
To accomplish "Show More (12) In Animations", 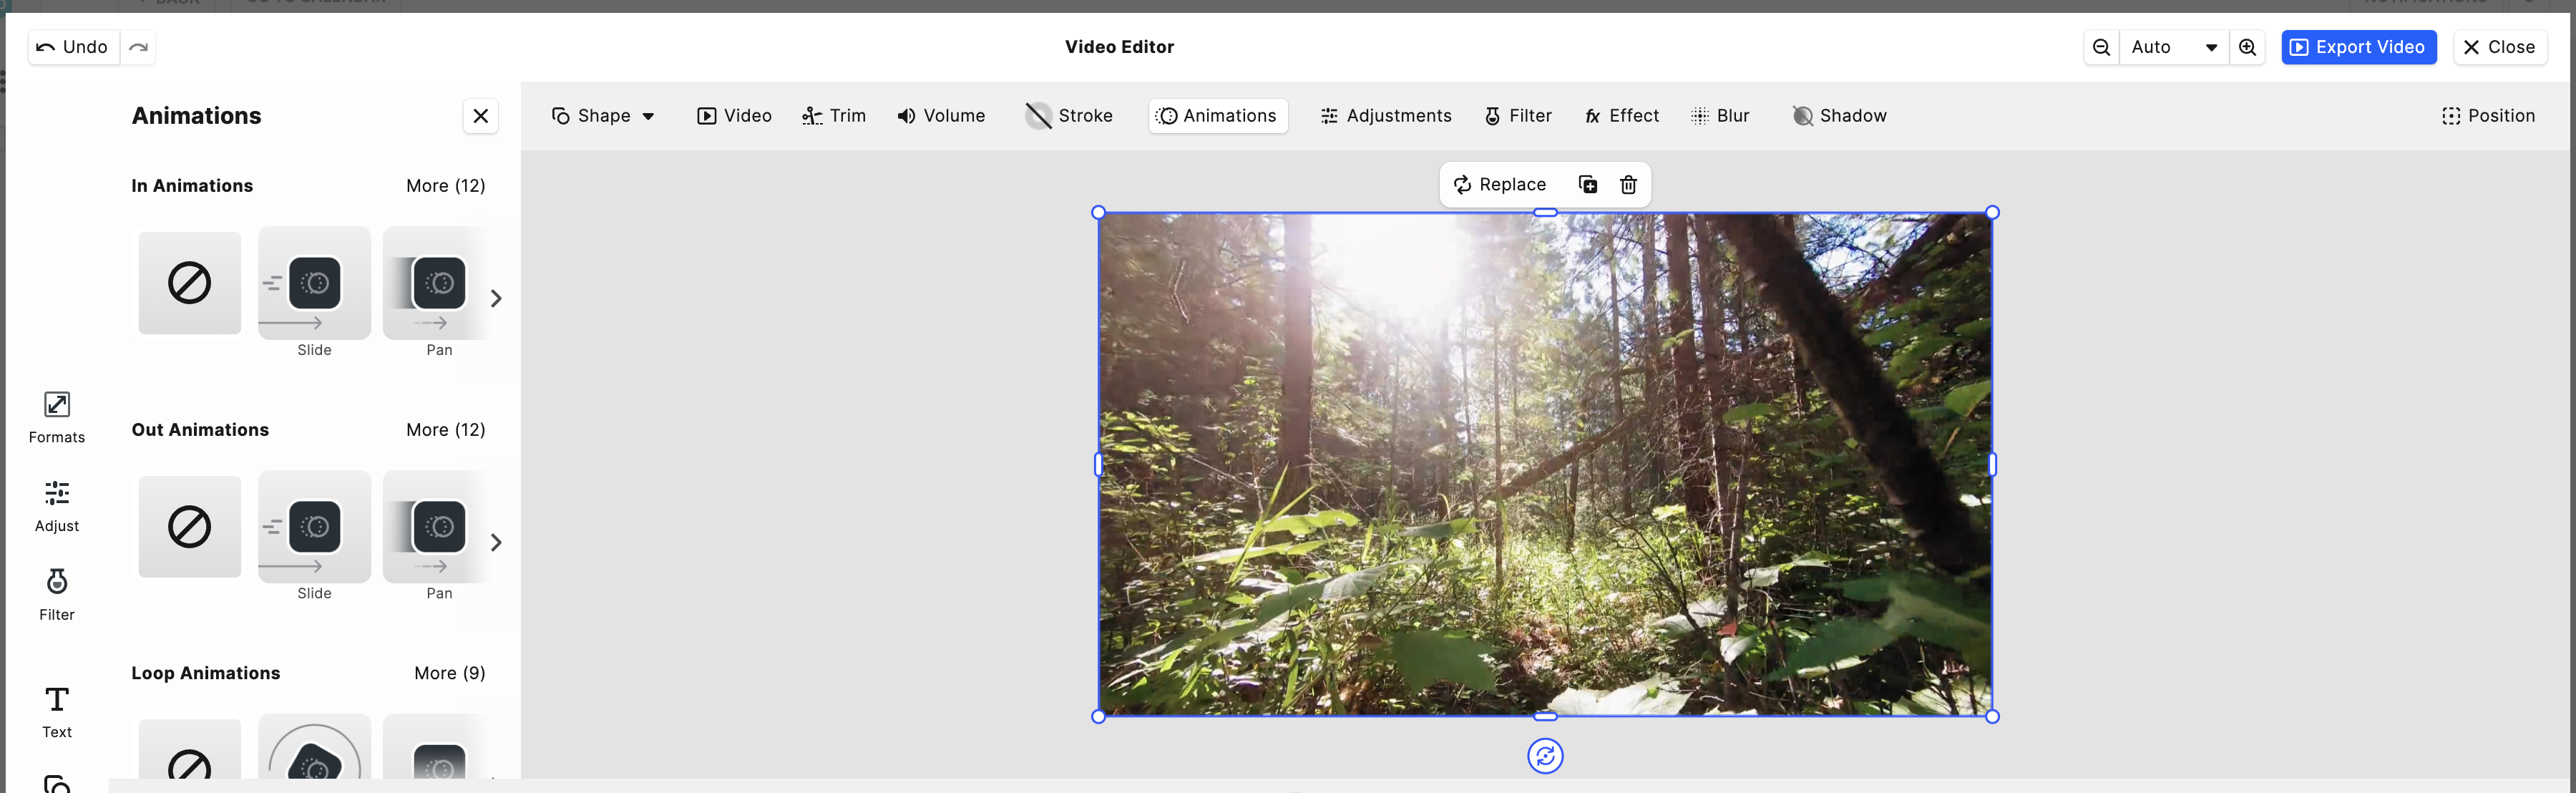I will click(446, 186).
